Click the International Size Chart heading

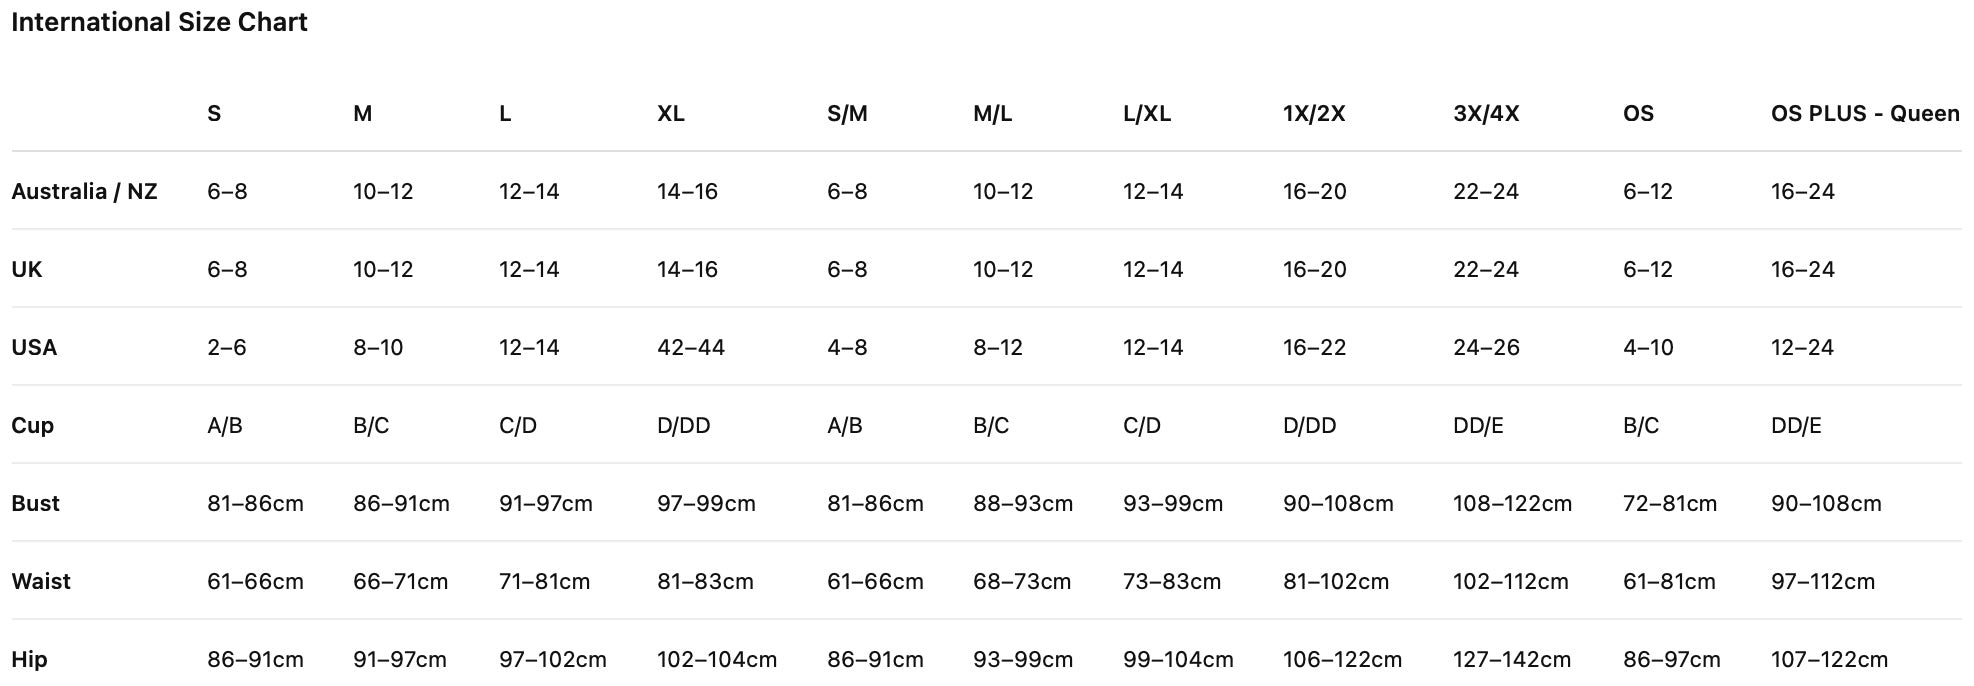pos(159,22)
